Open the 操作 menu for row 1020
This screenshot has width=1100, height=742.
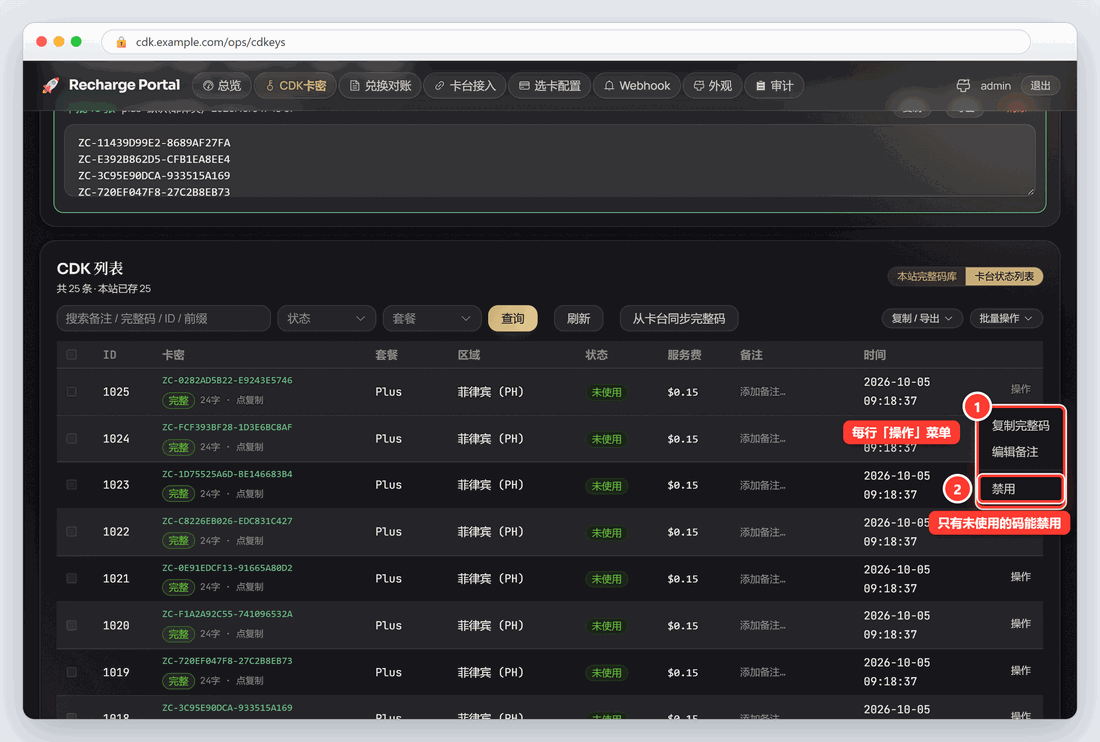pyautogui.click(x=1021, y=623)
